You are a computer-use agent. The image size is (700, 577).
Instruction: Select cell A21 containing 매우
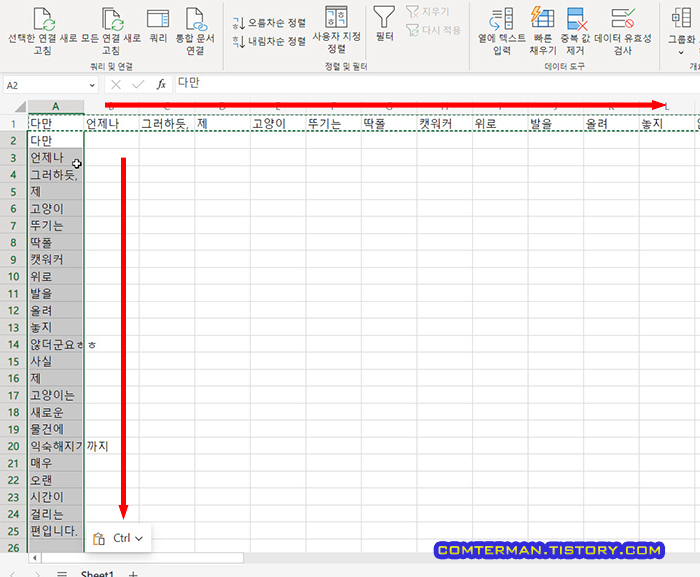click(56, 463)
